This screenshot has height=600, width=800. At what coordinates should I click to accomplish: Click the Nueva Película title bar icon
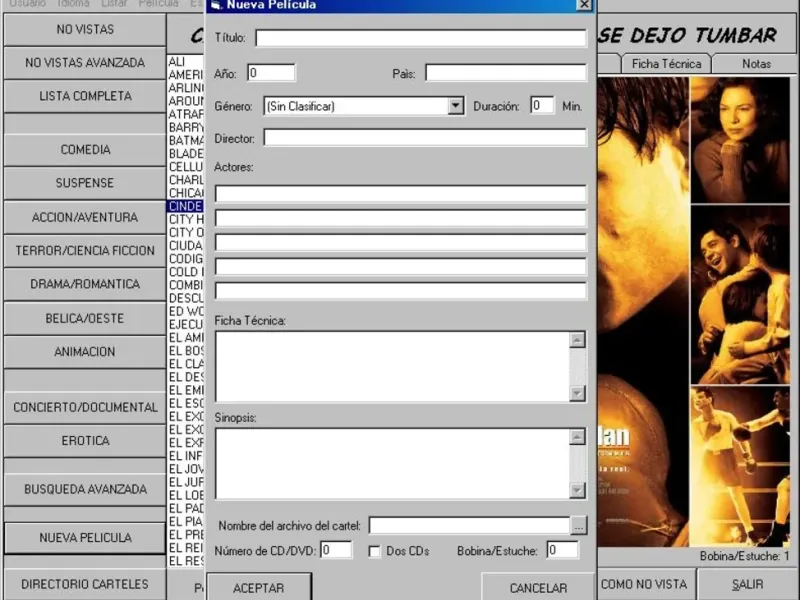tap(217, 5)
